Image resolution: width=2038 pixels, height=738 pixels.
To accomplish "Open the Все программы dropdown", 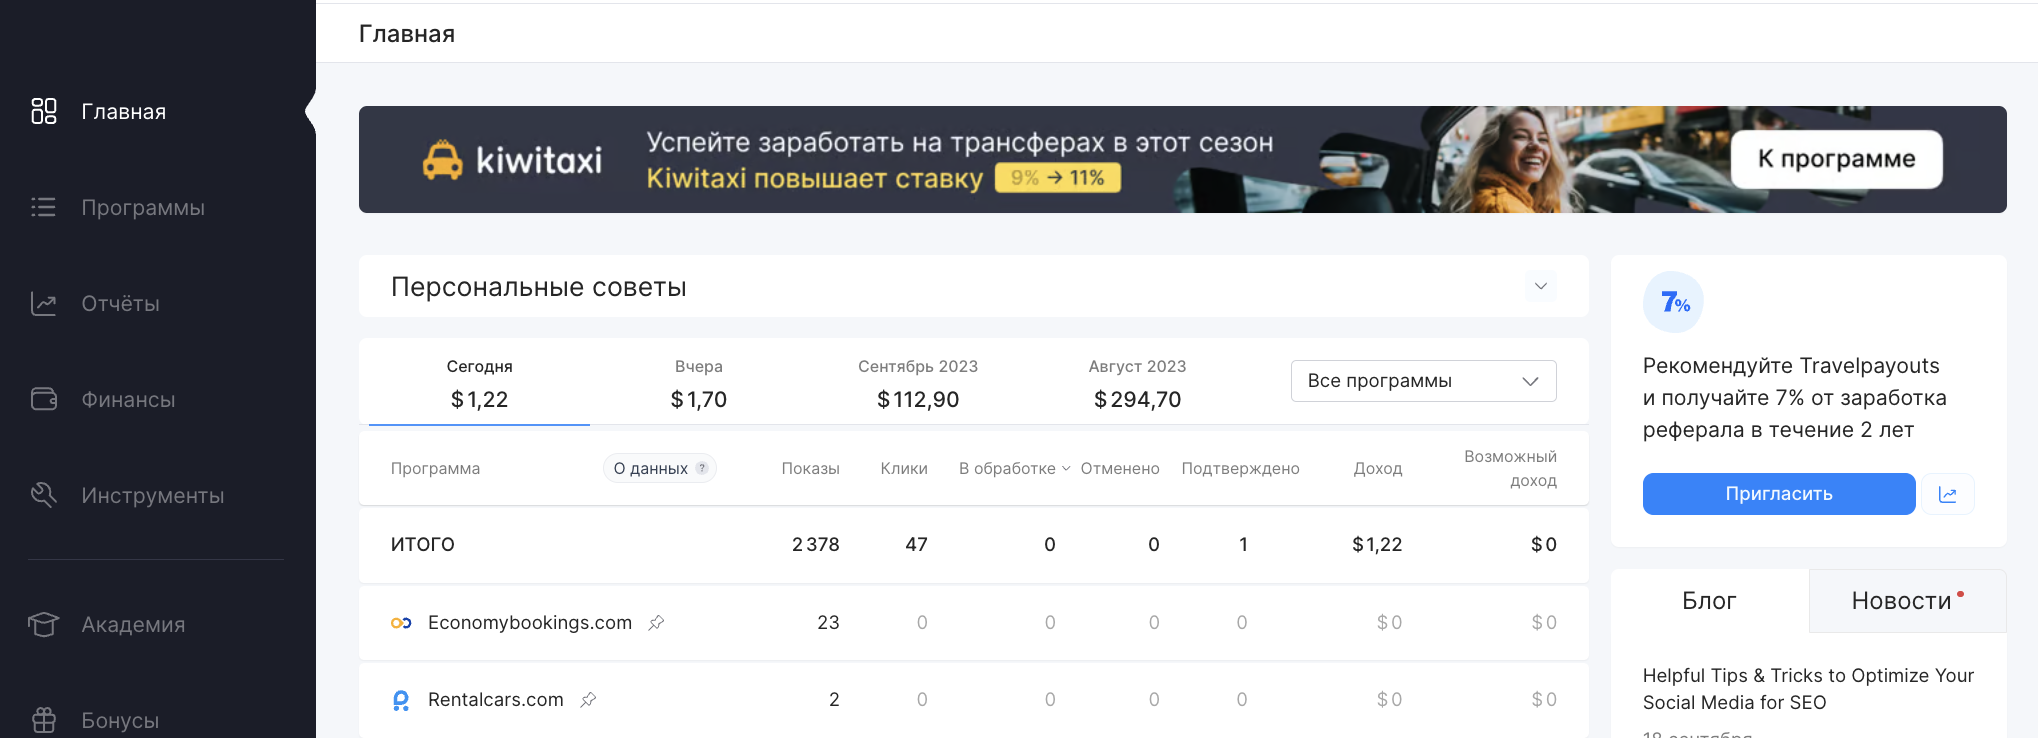I will (x=1423, y=381).
